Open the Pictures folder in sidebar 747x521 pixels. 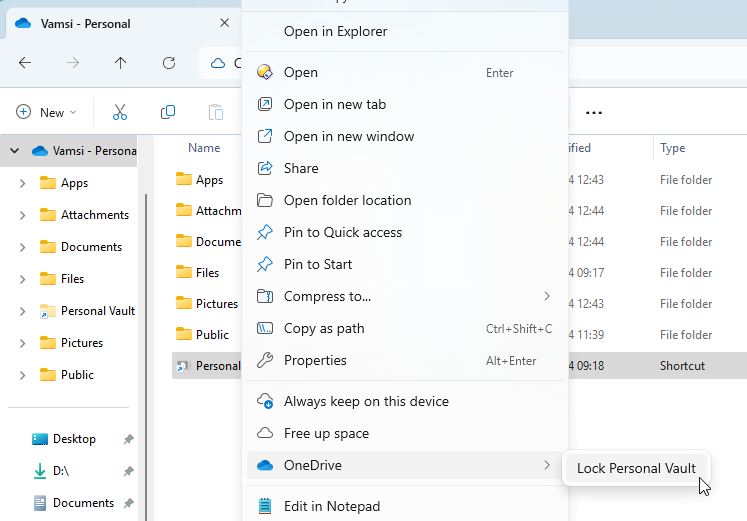pos(81,343)
